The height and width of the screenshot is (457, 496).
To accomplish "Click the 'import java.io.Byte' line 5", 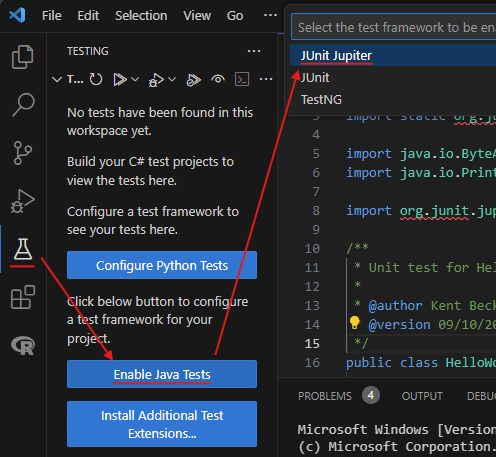I will (421, 154).
